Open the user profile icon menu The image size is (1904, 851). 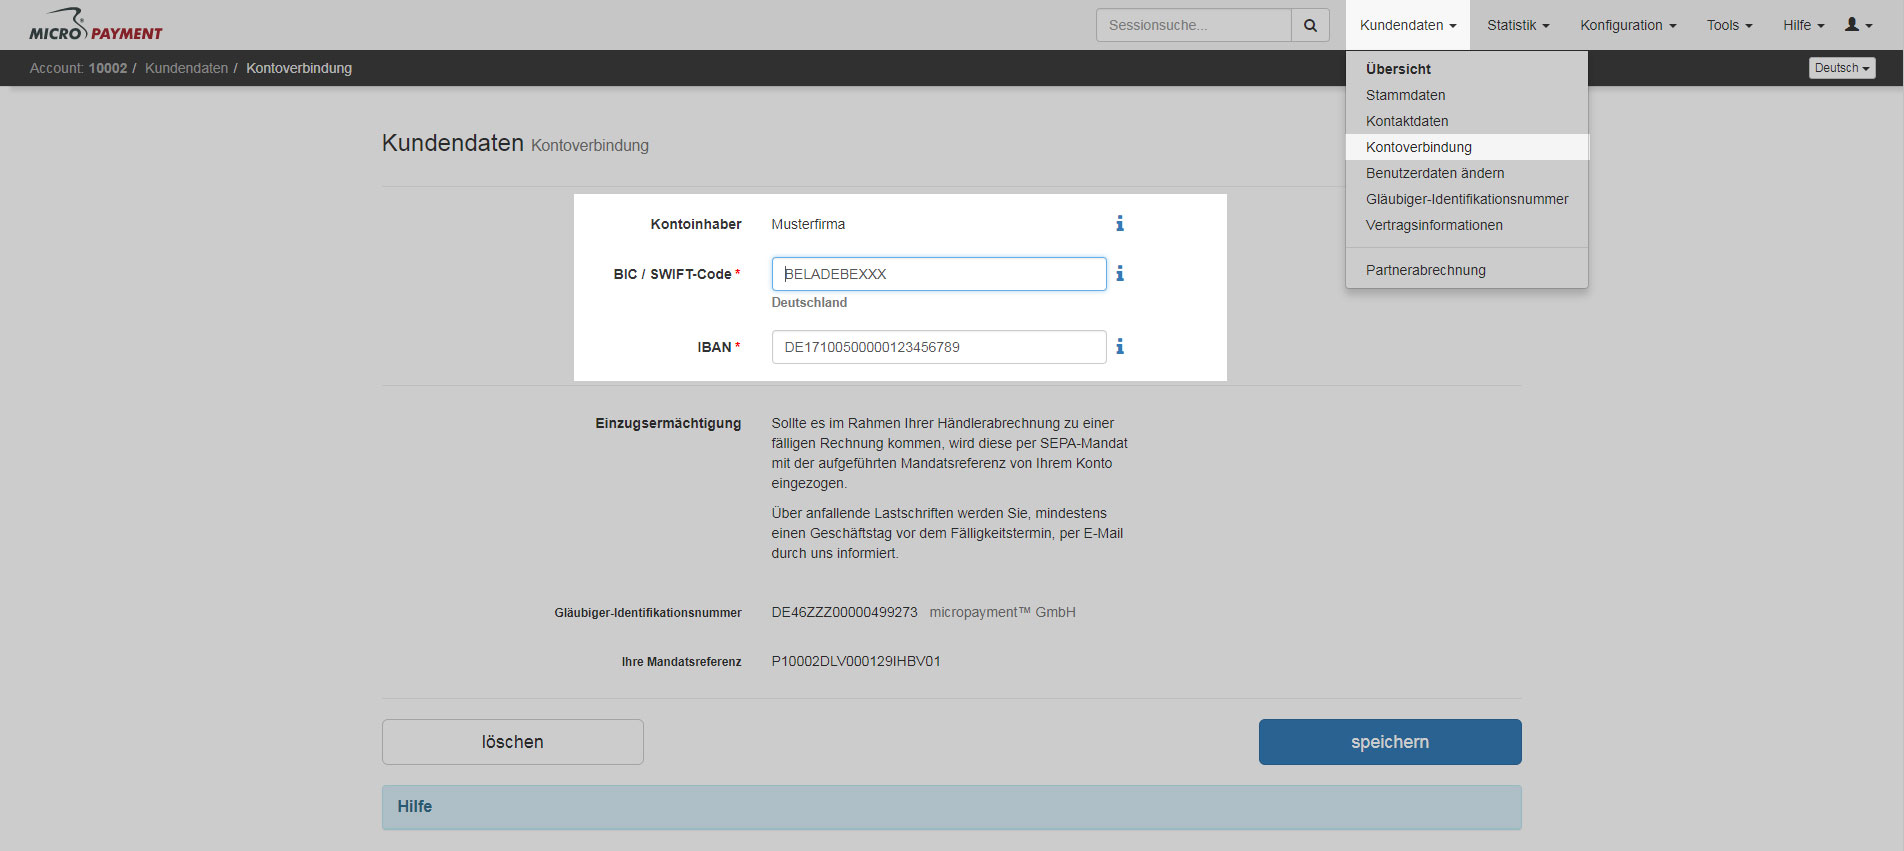tap(1858, 25)
